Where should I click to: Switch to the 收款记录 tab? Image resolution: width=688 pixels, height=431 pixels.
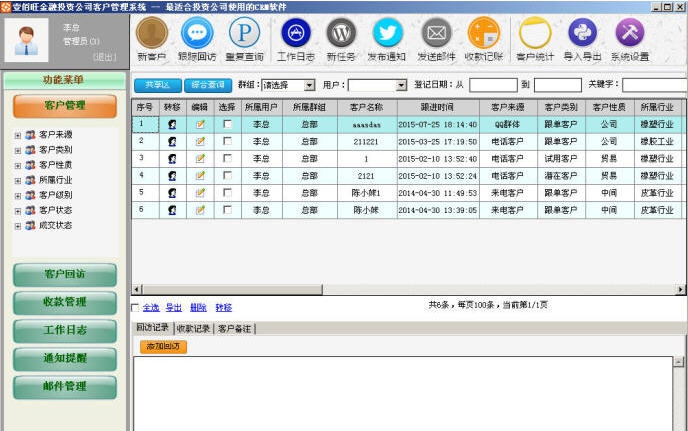[193, 328]
